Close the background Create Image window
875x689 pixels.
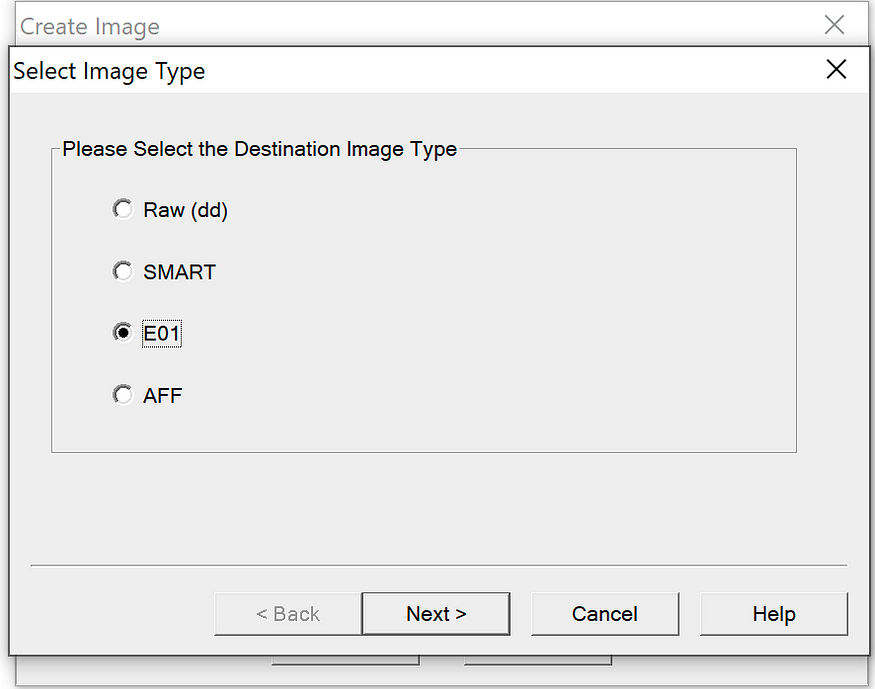(834, 25)
